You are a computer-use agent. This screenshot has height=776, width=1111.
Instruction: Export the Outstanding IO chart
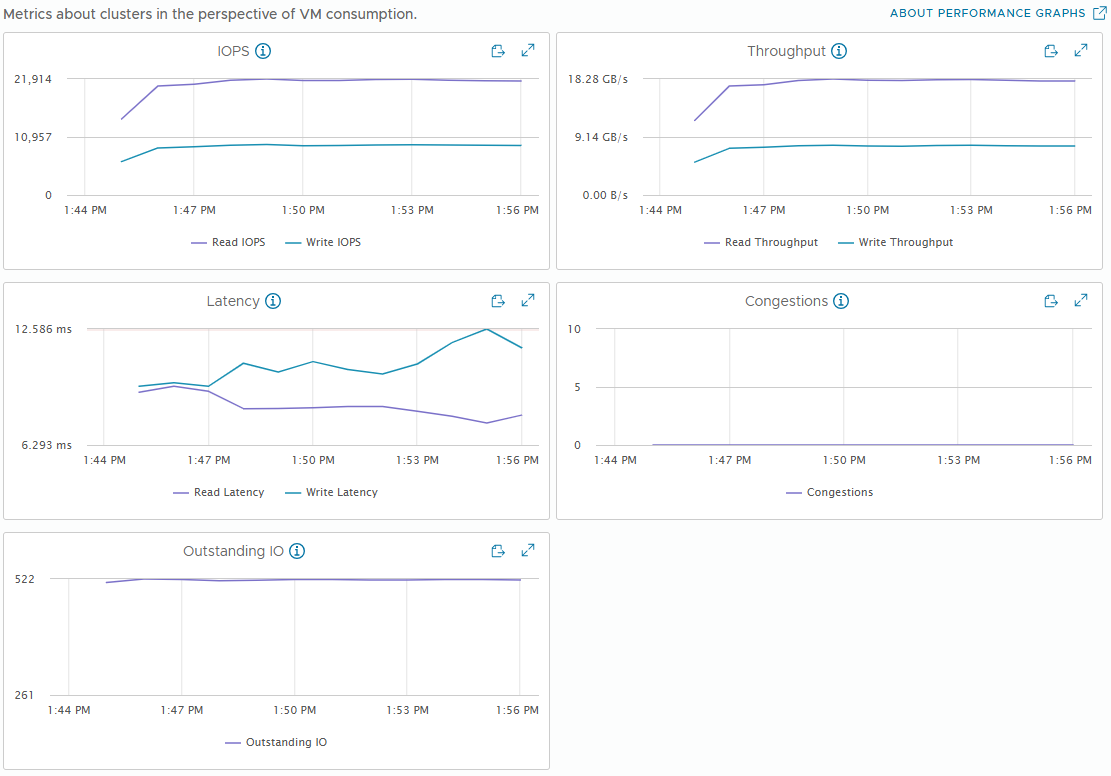[498, 551]
